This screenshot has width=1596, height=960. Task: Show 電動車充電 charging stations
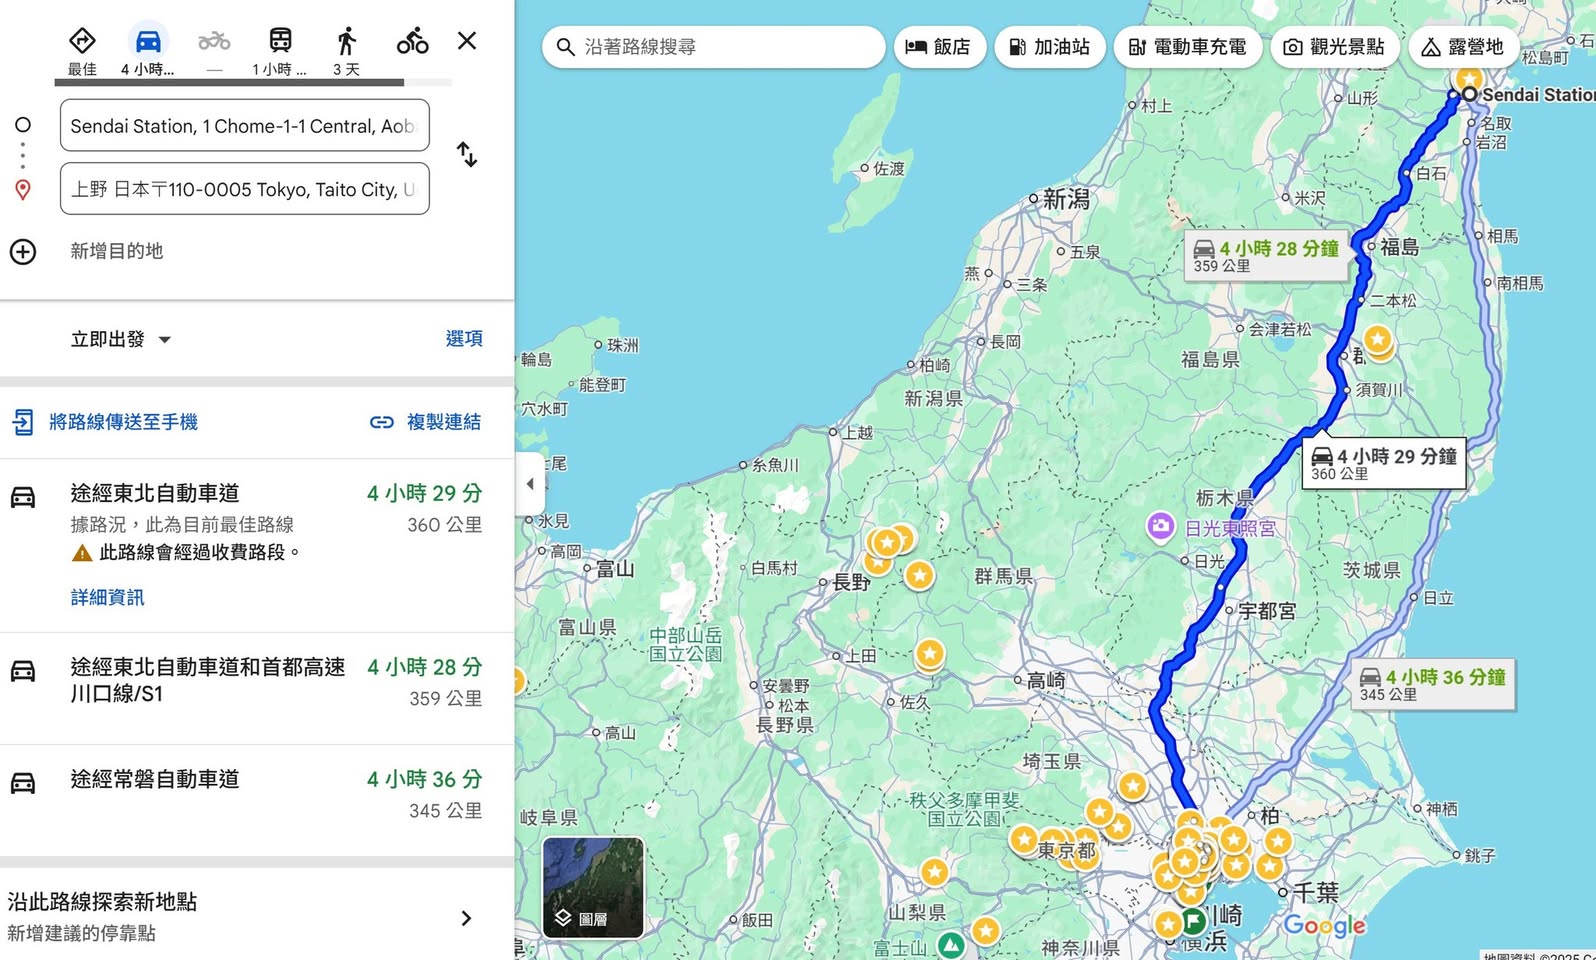(x=1187, y=47)
